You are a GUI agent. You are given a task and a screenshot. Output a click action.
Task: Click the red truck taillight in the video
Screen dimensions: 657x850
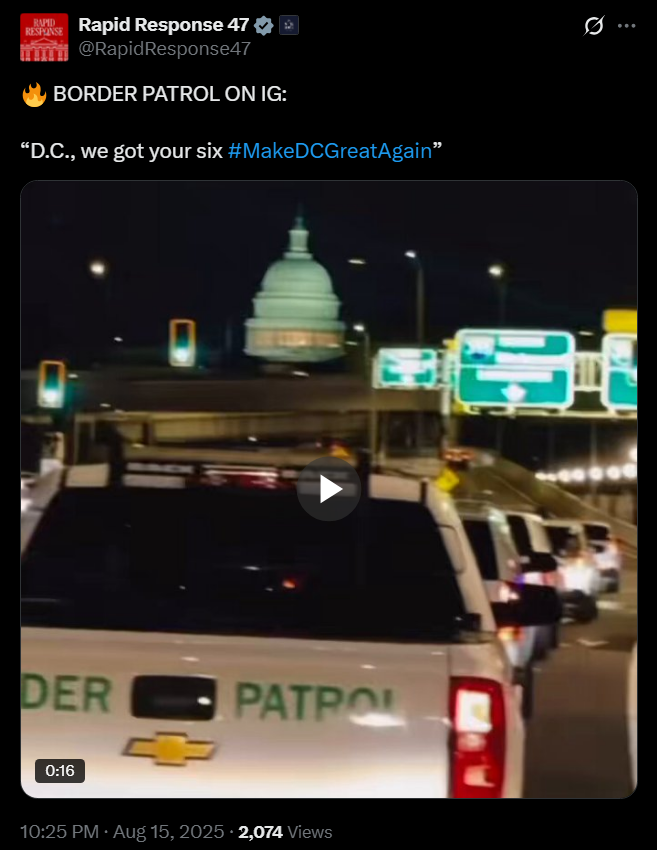[479, 736]
